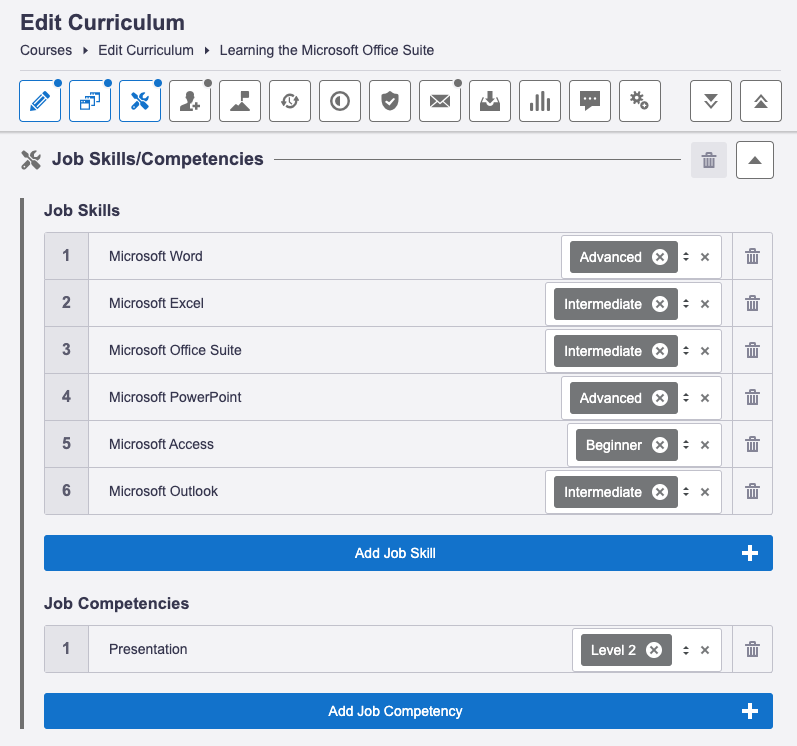Click the Add Job Competency button
The width and height of the screenshot is (797, 746).
[x=408, y=711]
